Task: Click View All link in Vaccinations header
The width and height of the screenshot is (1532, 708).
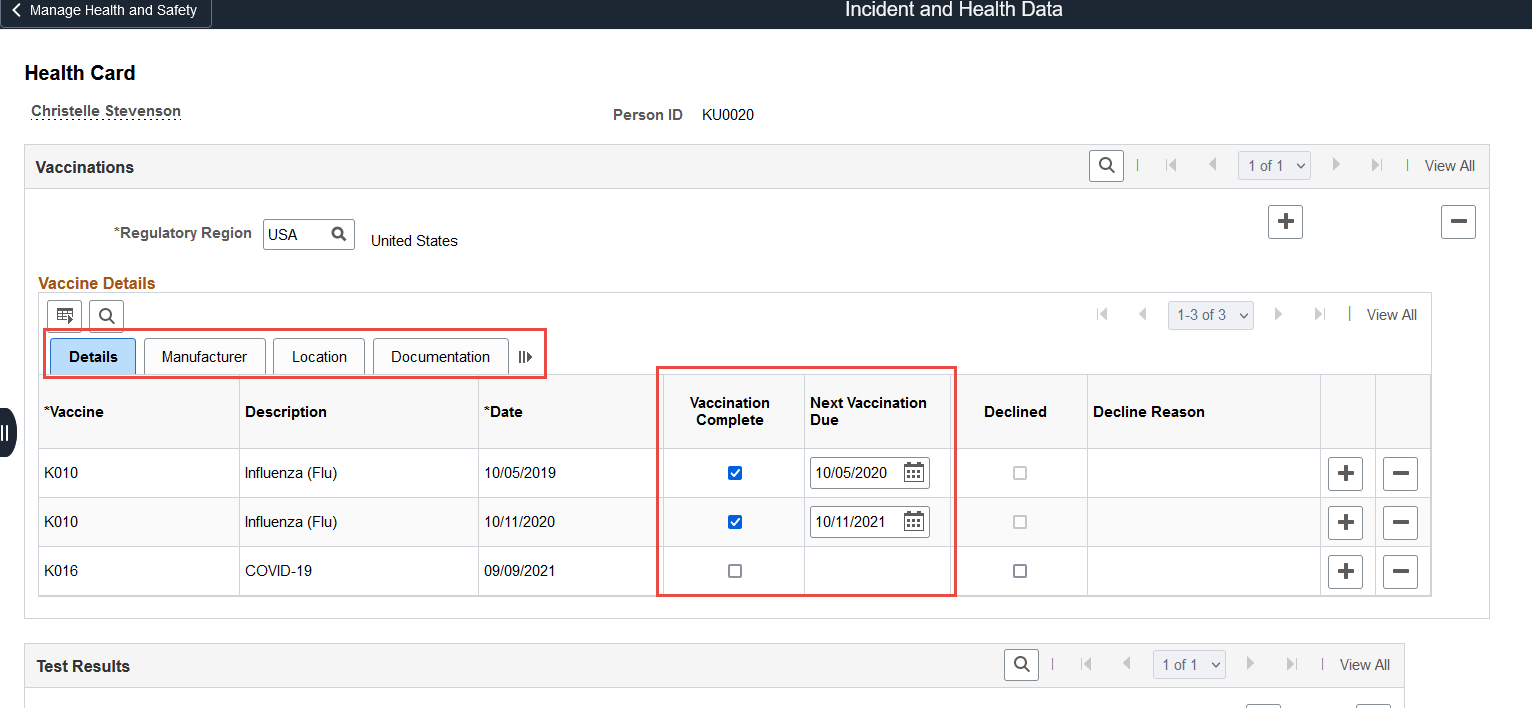Action: coord(1449,166)
